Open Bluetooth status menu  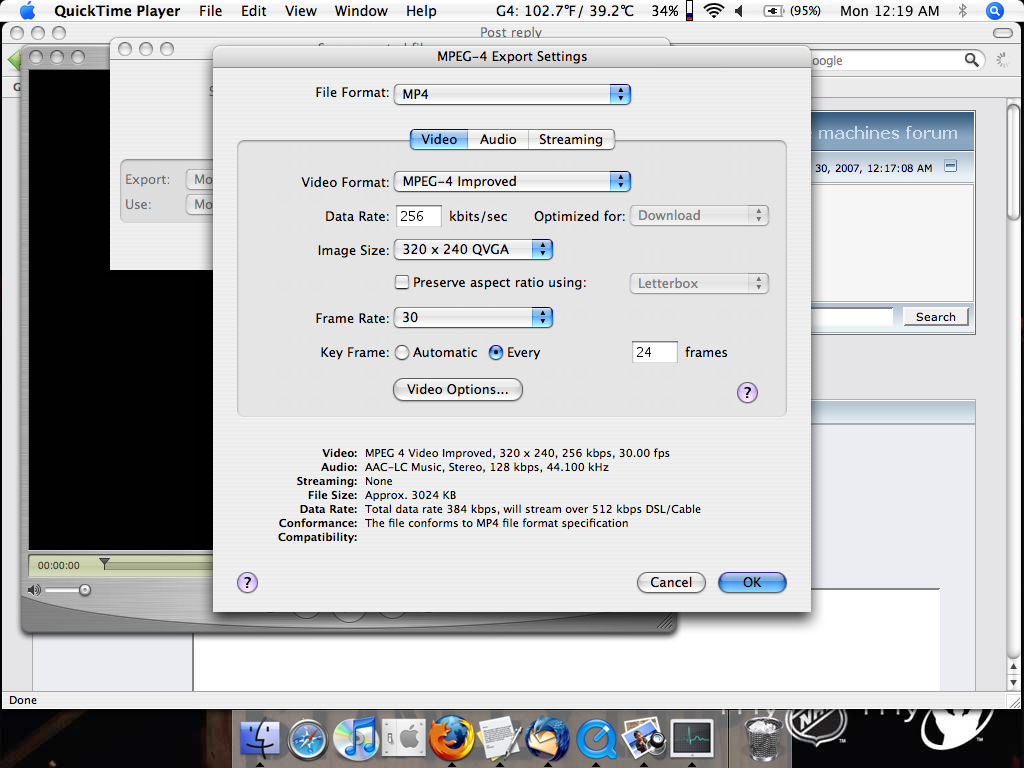point(962,10)
